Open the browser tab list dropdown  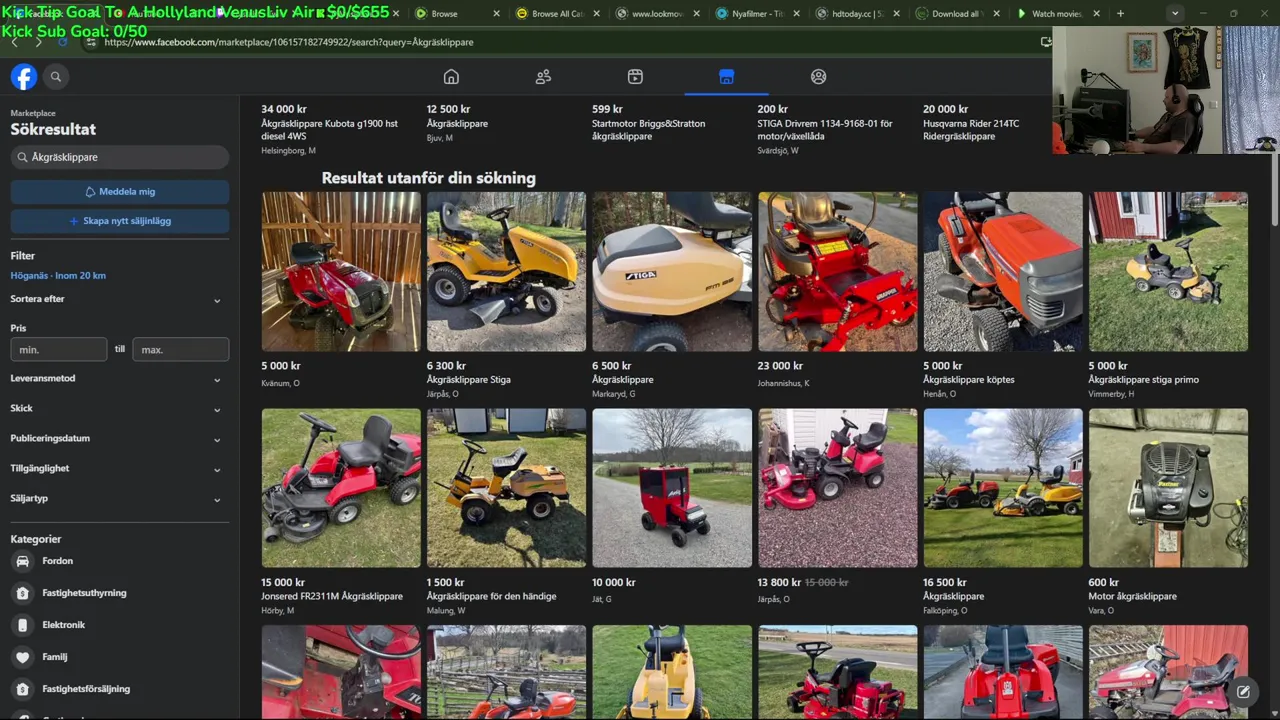point(1175,14)
